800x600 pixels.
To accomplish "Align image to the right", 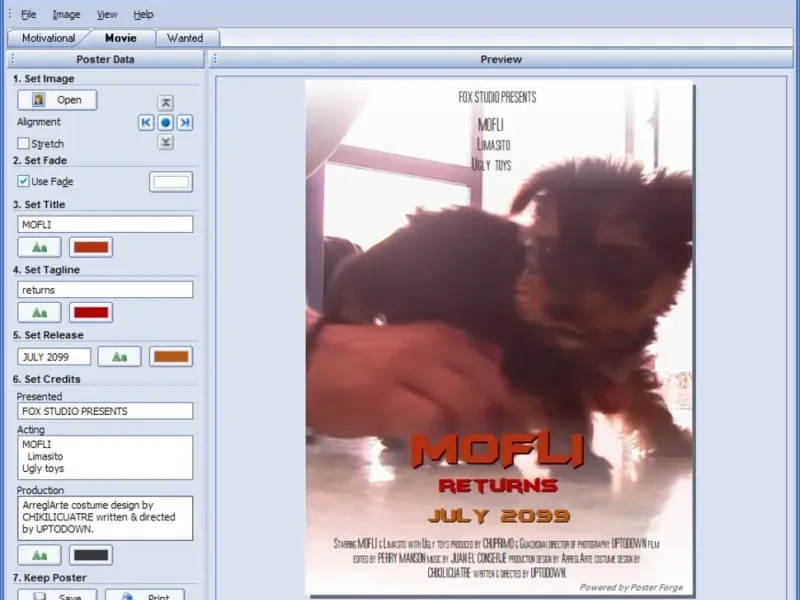I will (185, 122).
